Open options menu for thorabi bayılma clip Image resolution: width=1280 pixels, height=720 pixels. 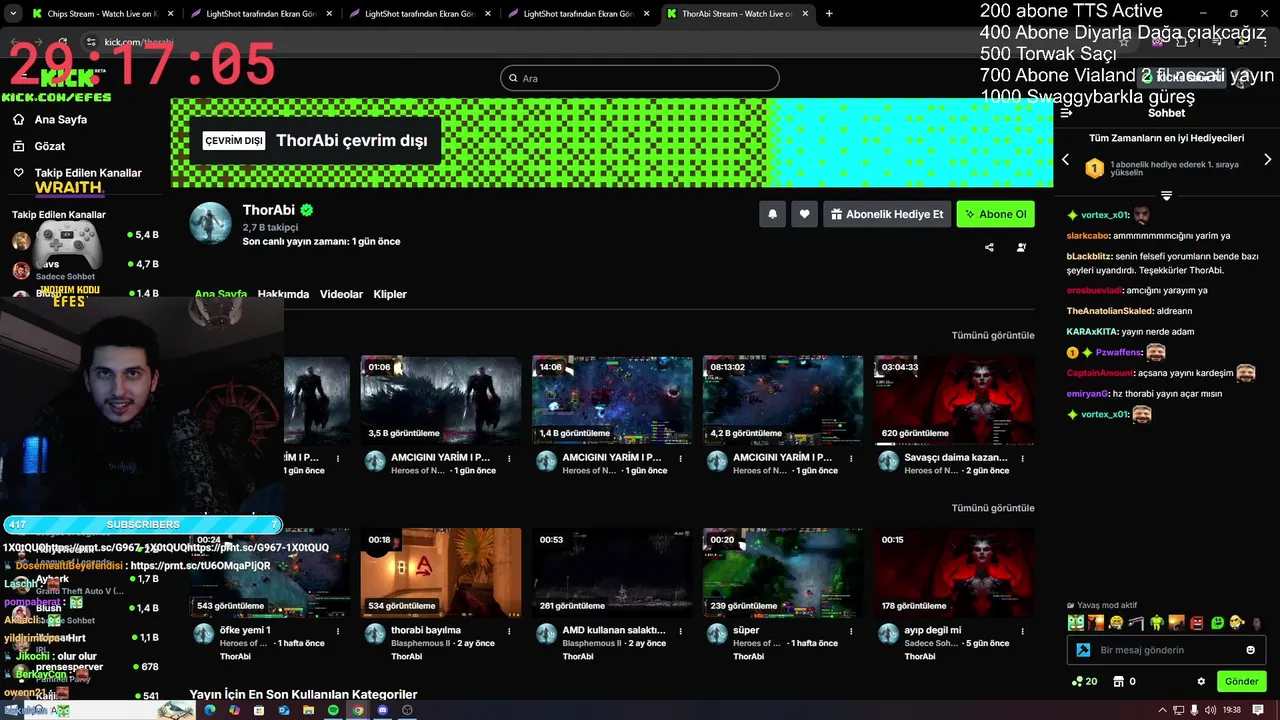coord(509,632)
